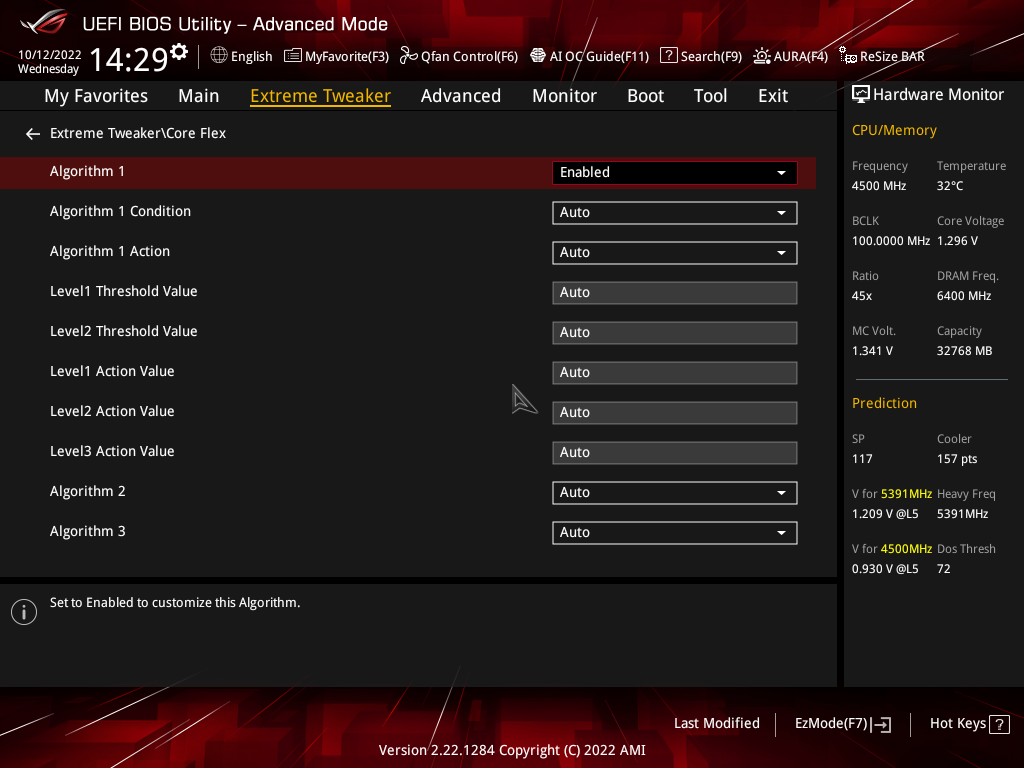Select Algorithm 1 Action label
The image size is (1024, 768).
tap(110, 251)
